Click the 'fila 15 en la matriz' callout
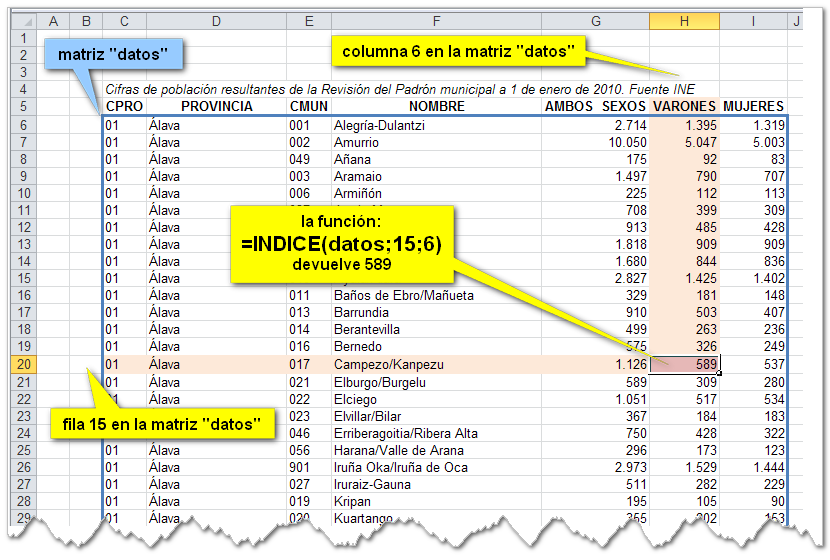The height and width of the screenshot is (560, 830). (x=162, y=424)
